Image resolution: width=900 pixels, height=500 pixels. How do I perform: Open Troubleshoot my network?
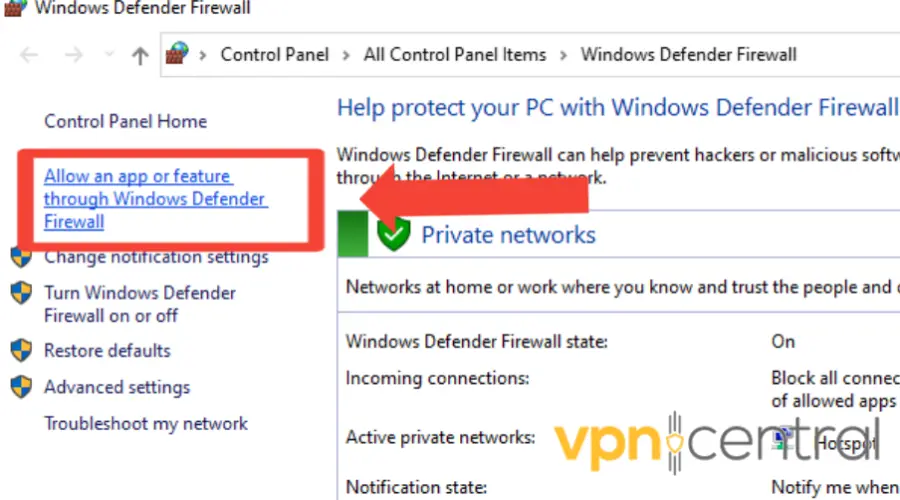pyautogui.click(x=145, y=423)
